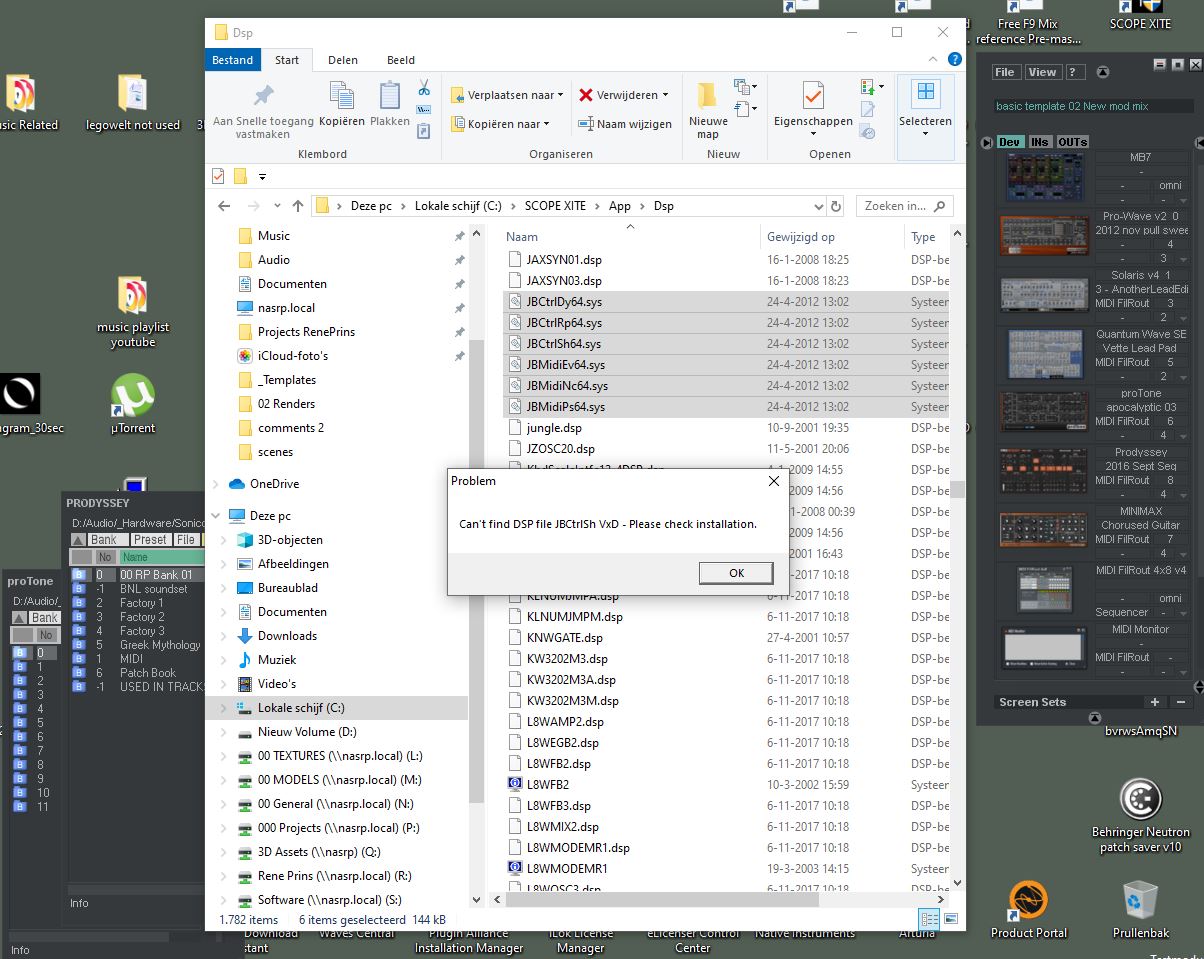Viewport: 1204px width, 959px height.
Task: Select file jungle.dsp
Action: pos(554,428)
